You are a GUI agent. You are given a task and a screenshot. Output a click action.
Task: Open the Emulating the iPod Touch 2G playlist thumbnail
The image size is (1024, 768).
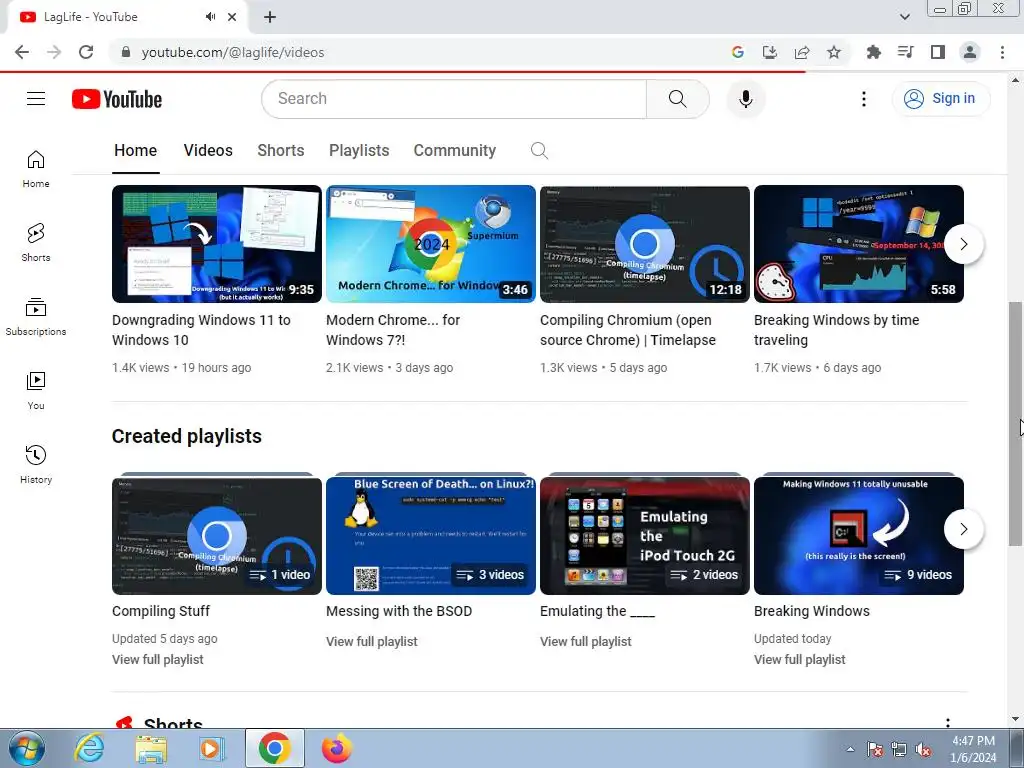[x=645, y=536]
